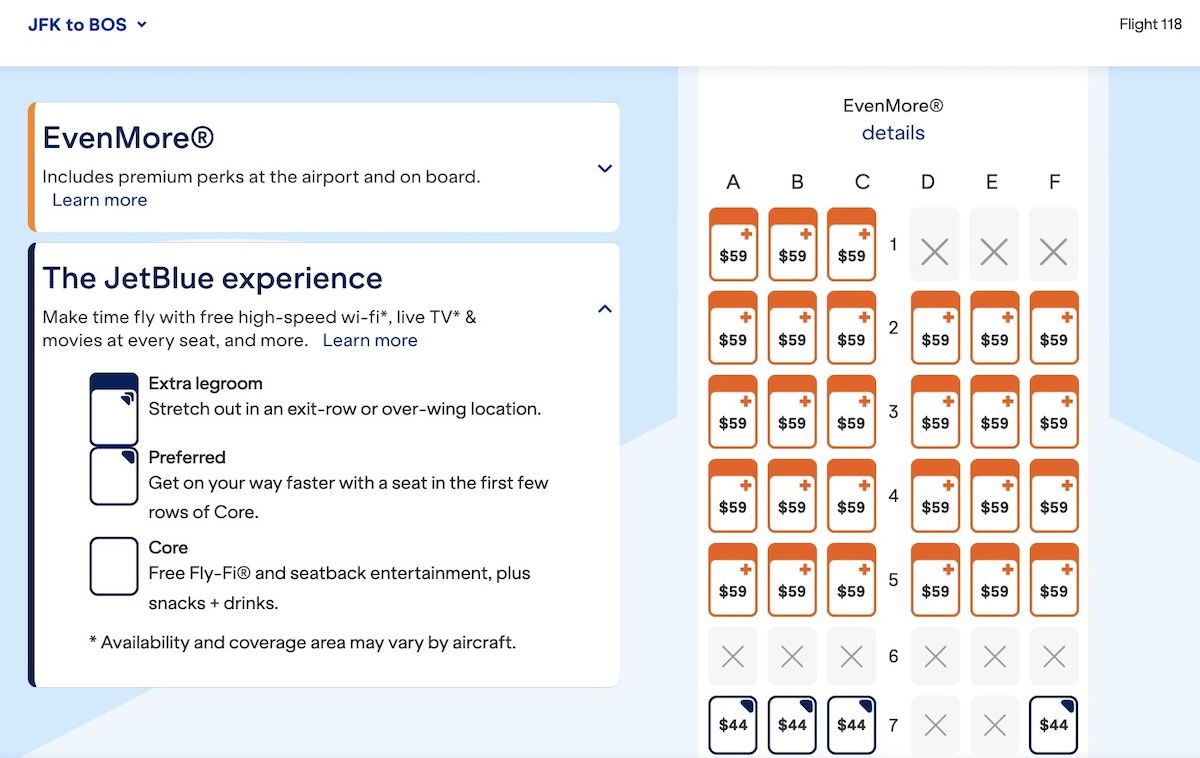Open EvenMore Learn more link
This screenshot has width=1200, height=758.
(x=99, y=200)
